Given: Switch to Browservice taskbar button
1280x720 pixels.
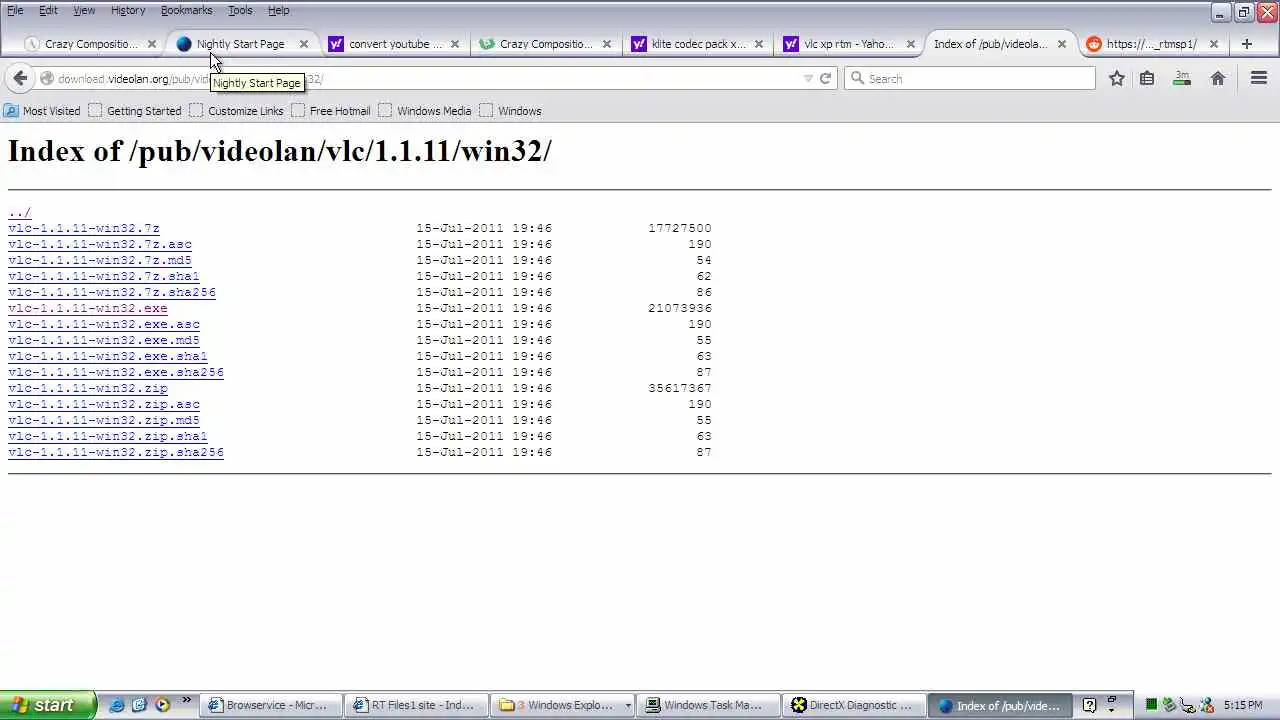Looking at the screenshot, I should tap(272, 705).
